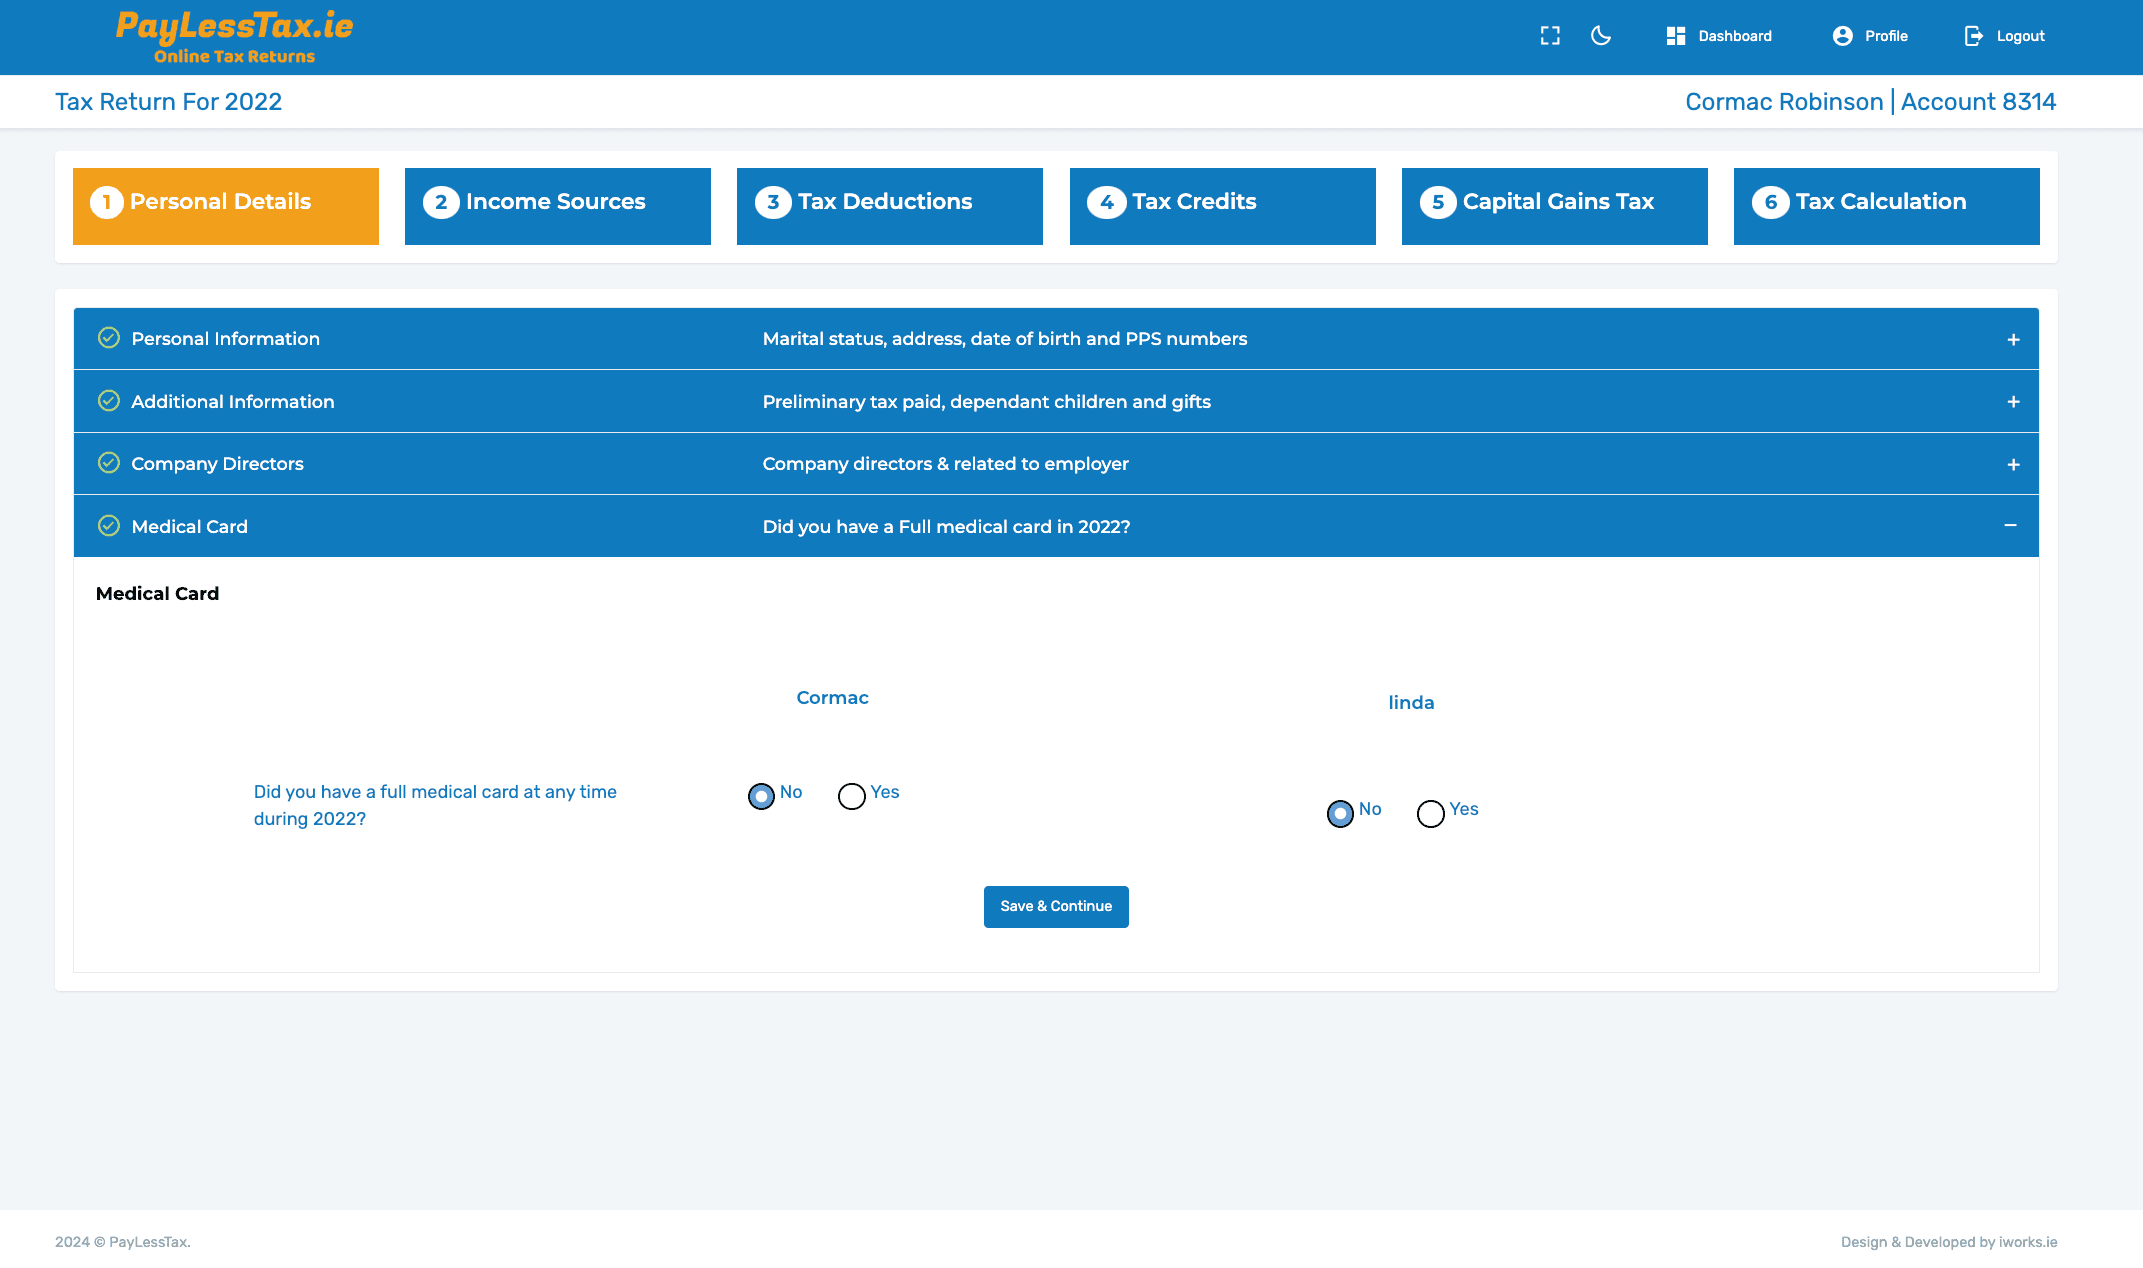Image resolution: width=2143 pixels, height=1268 pixels.
Task: Click the PayLessTax.ie logo
Action: (x=234, y=37)
